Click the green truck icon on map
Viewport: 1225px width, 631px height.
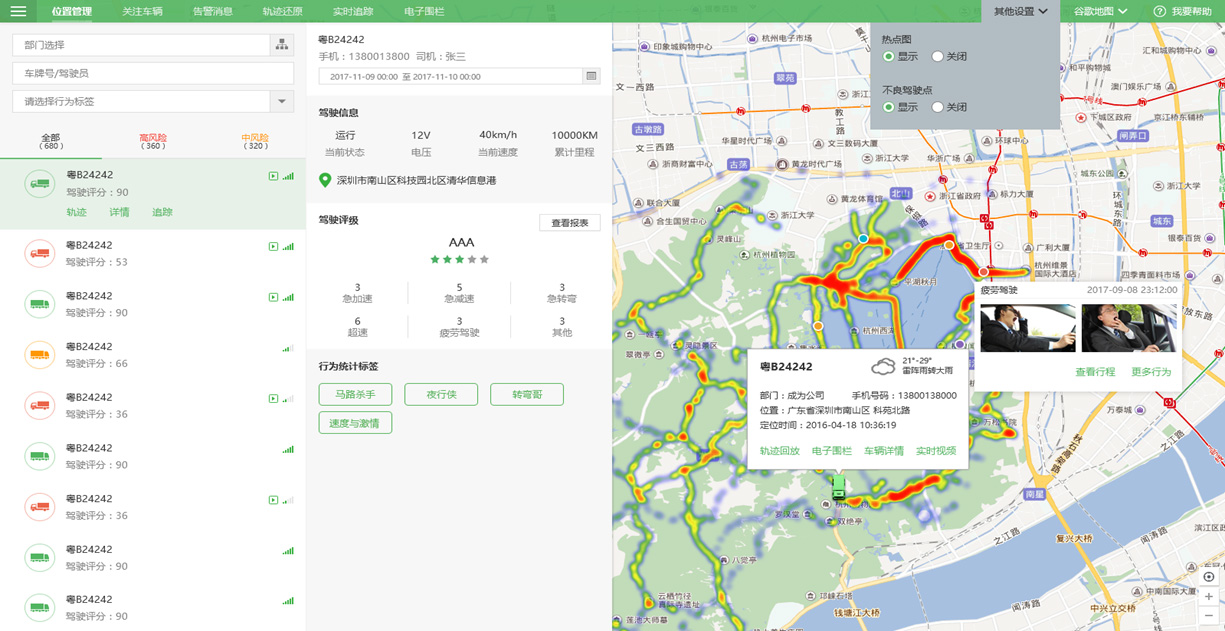point(838,487)
